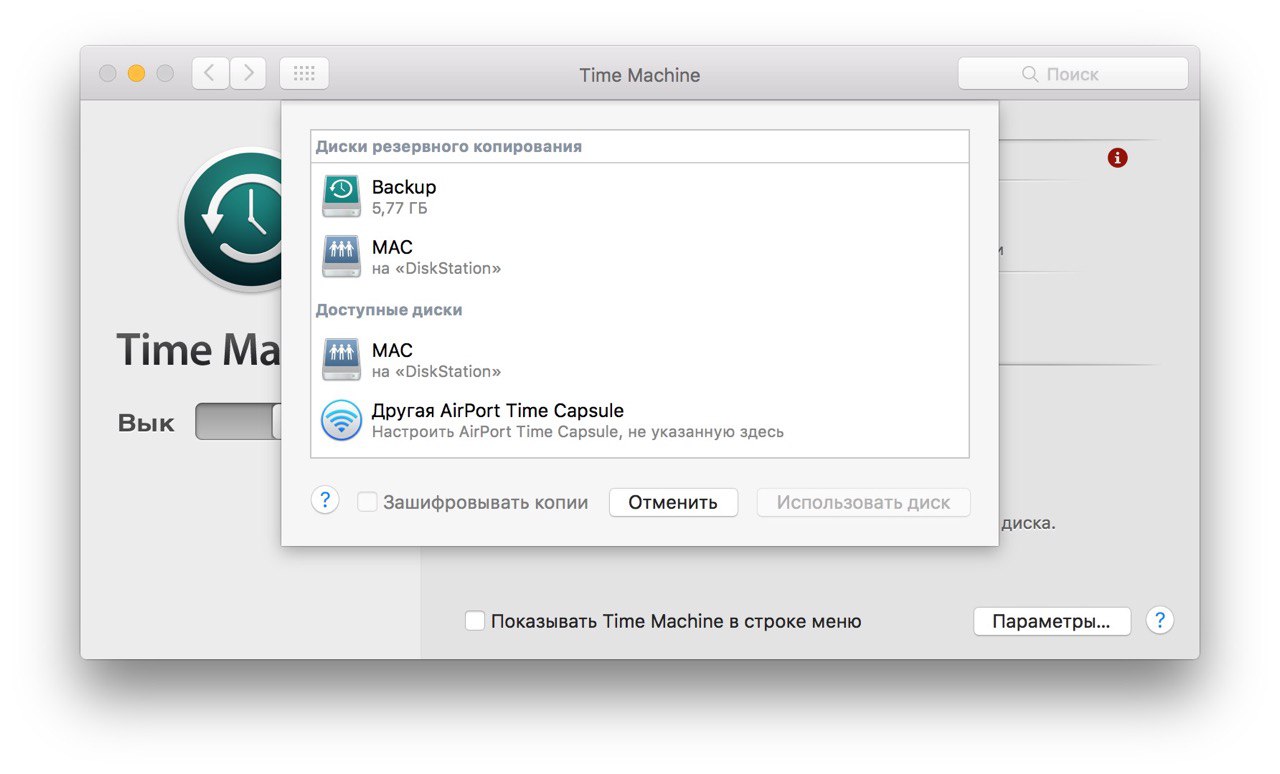Open help with the dialog question mark button
The height and width of the screenshot is (774, 1280).
pyautogui.click(x=325, y=501)
